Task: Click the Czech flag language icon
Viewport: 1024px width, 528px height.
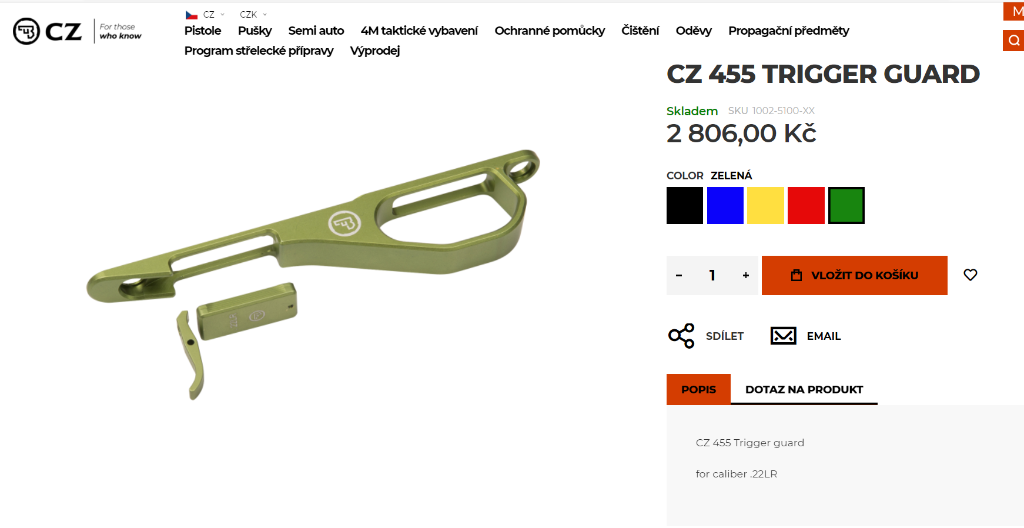Action: 191,14
